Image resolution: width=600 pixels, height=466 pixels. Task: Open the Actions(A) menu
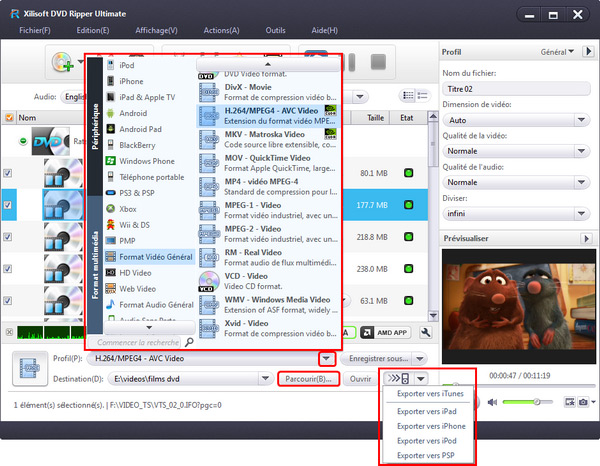tap(221, 30)
